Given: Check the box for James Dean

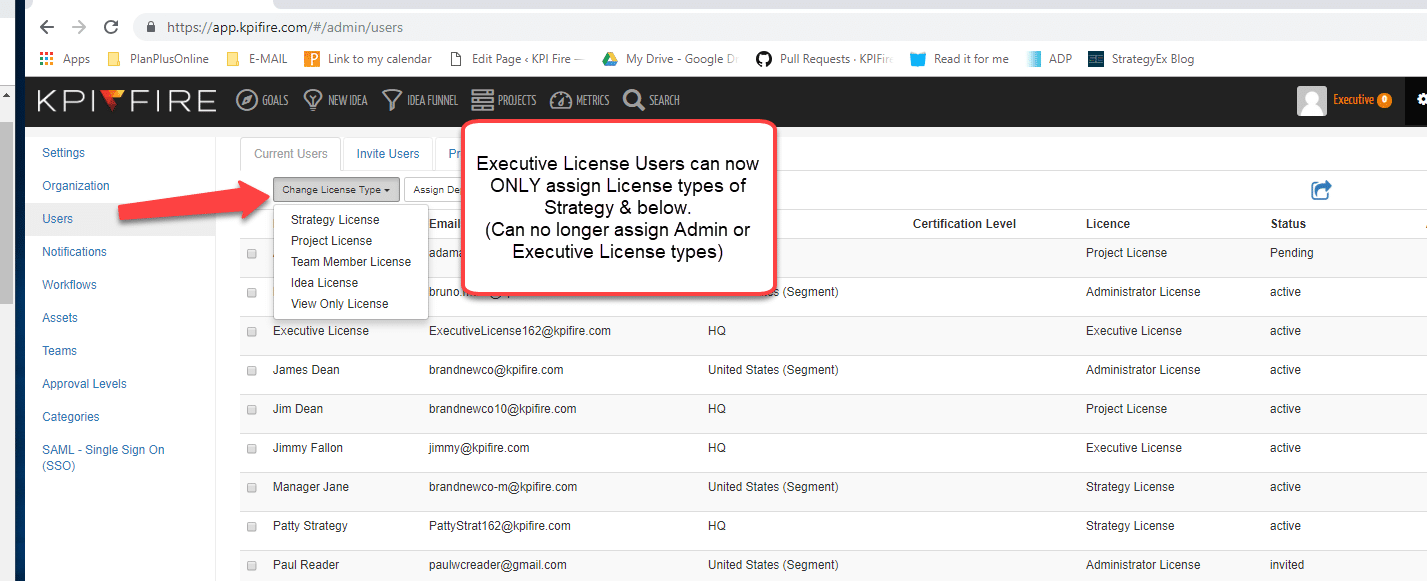Looking at the screenshot, I should (x=252, y=371).
